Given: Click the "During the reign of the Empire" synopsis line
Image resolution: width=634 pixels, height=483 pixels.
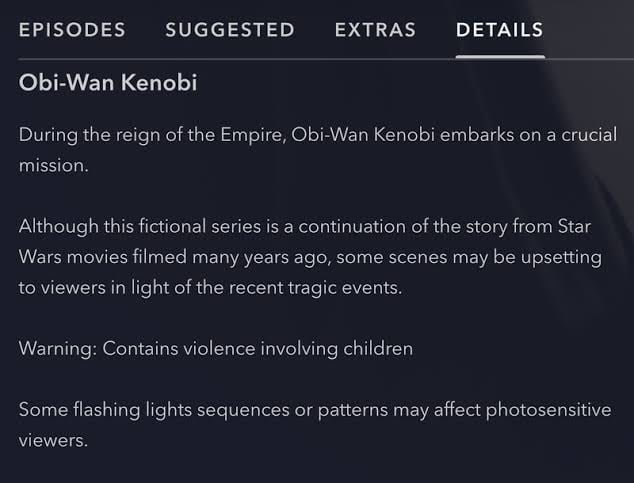Looking at the screenshot, I should click(318, 135).
